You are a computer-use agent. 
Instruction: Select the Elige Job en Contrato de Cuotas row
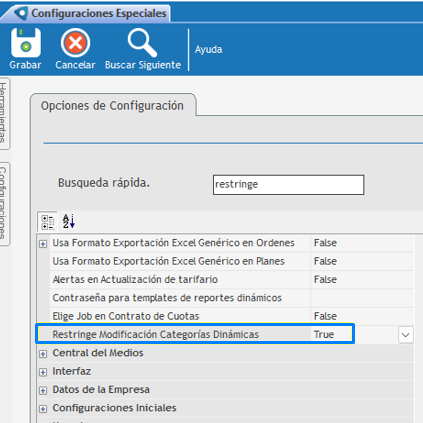point(226,316)
